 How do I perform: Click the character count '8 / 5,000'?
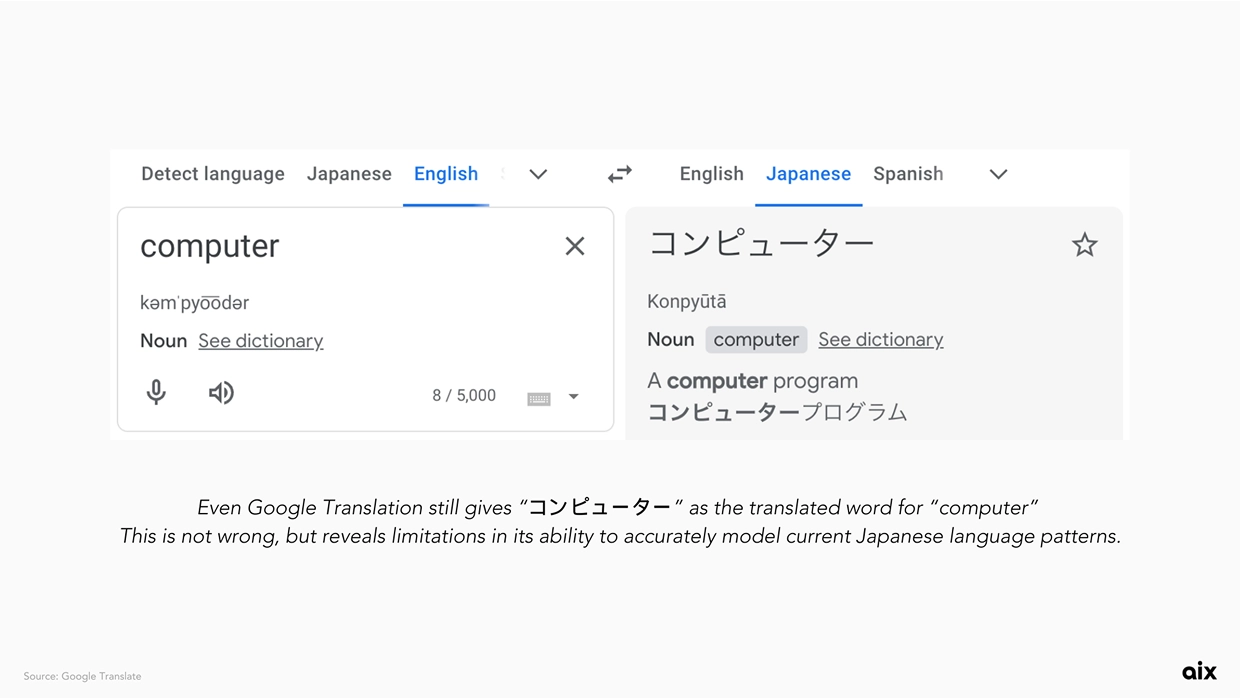464,396
